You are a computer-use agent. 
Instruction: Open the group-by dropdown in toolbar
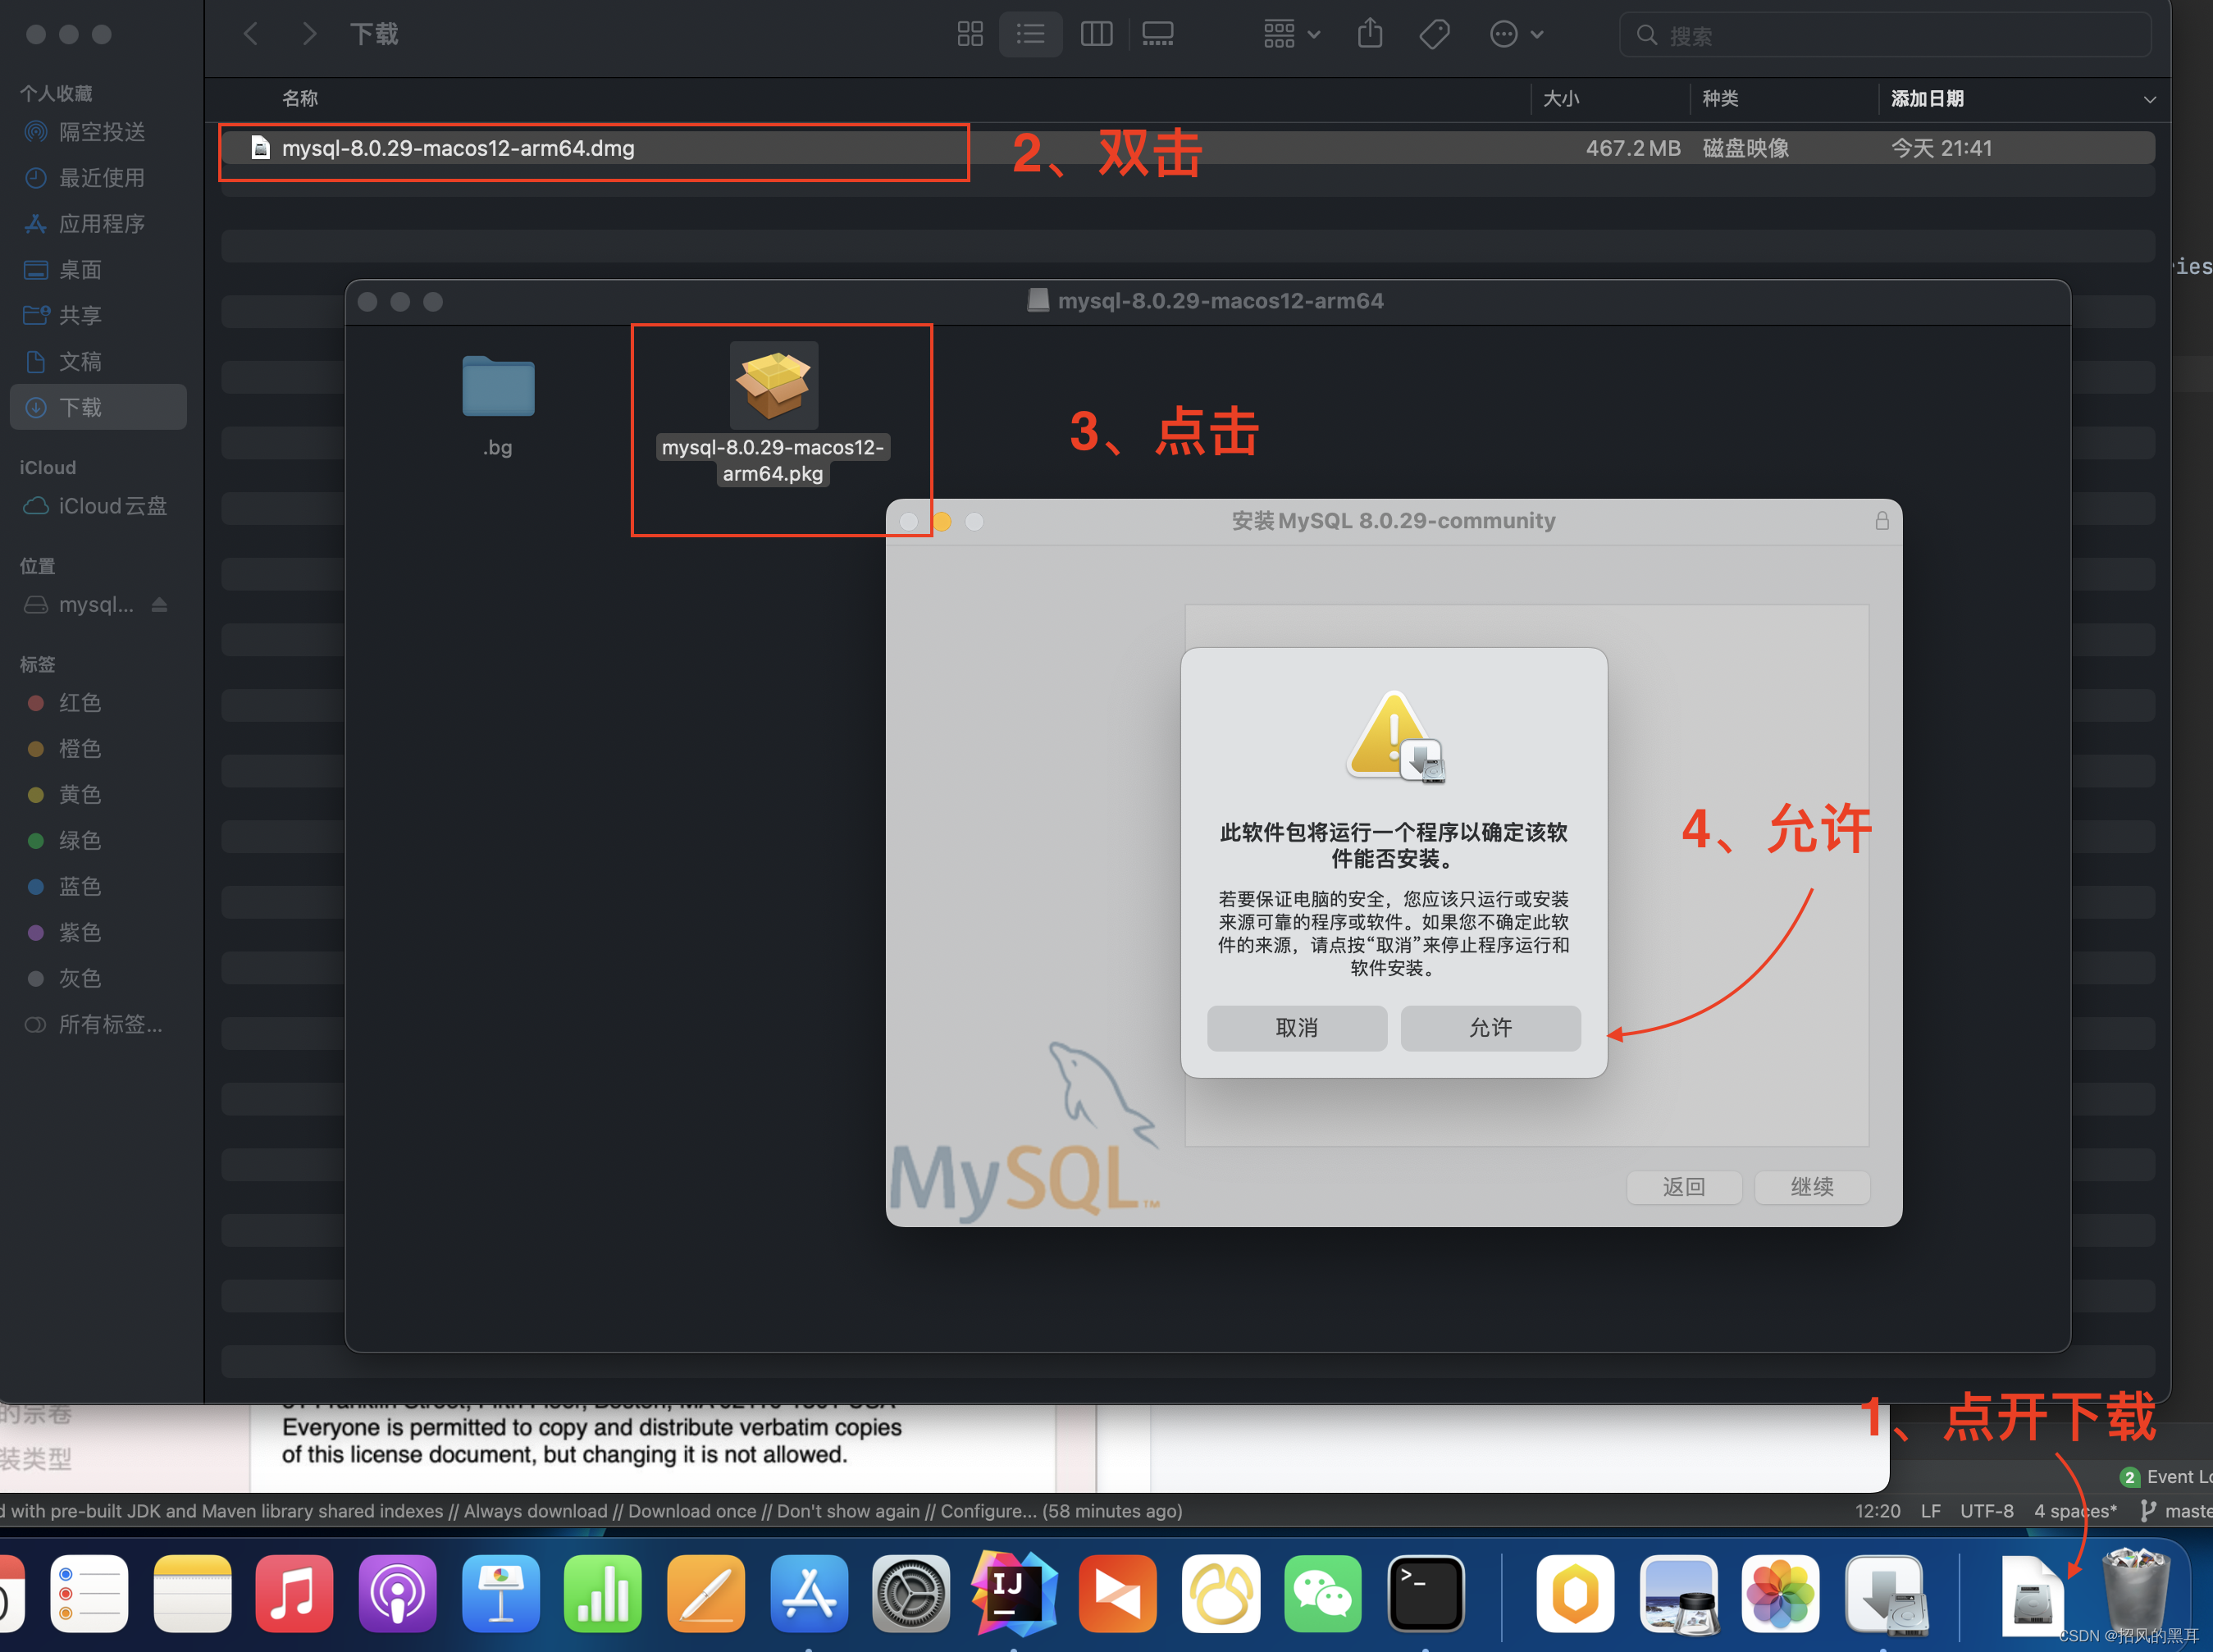point(1291,35)
